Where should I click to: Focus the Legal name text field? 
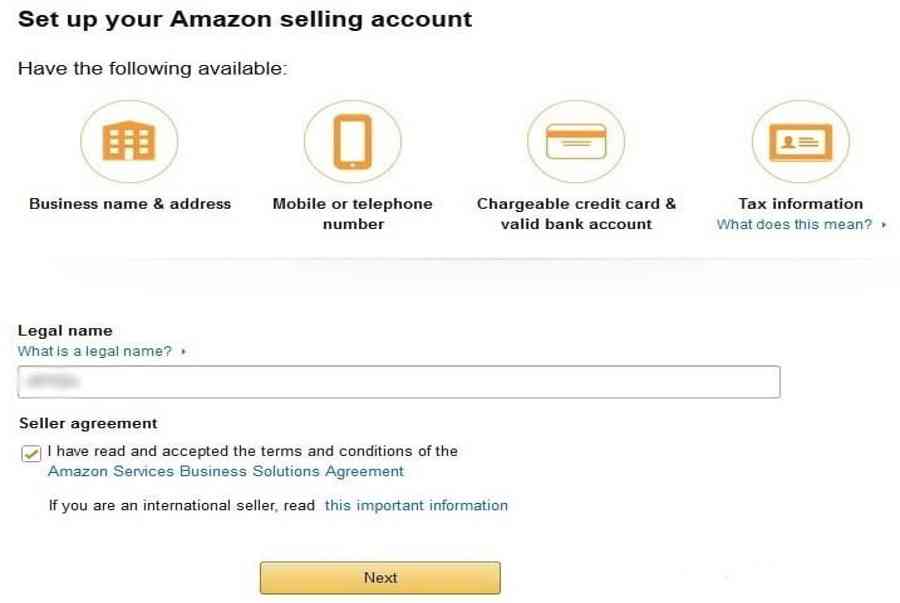(398, 382)
